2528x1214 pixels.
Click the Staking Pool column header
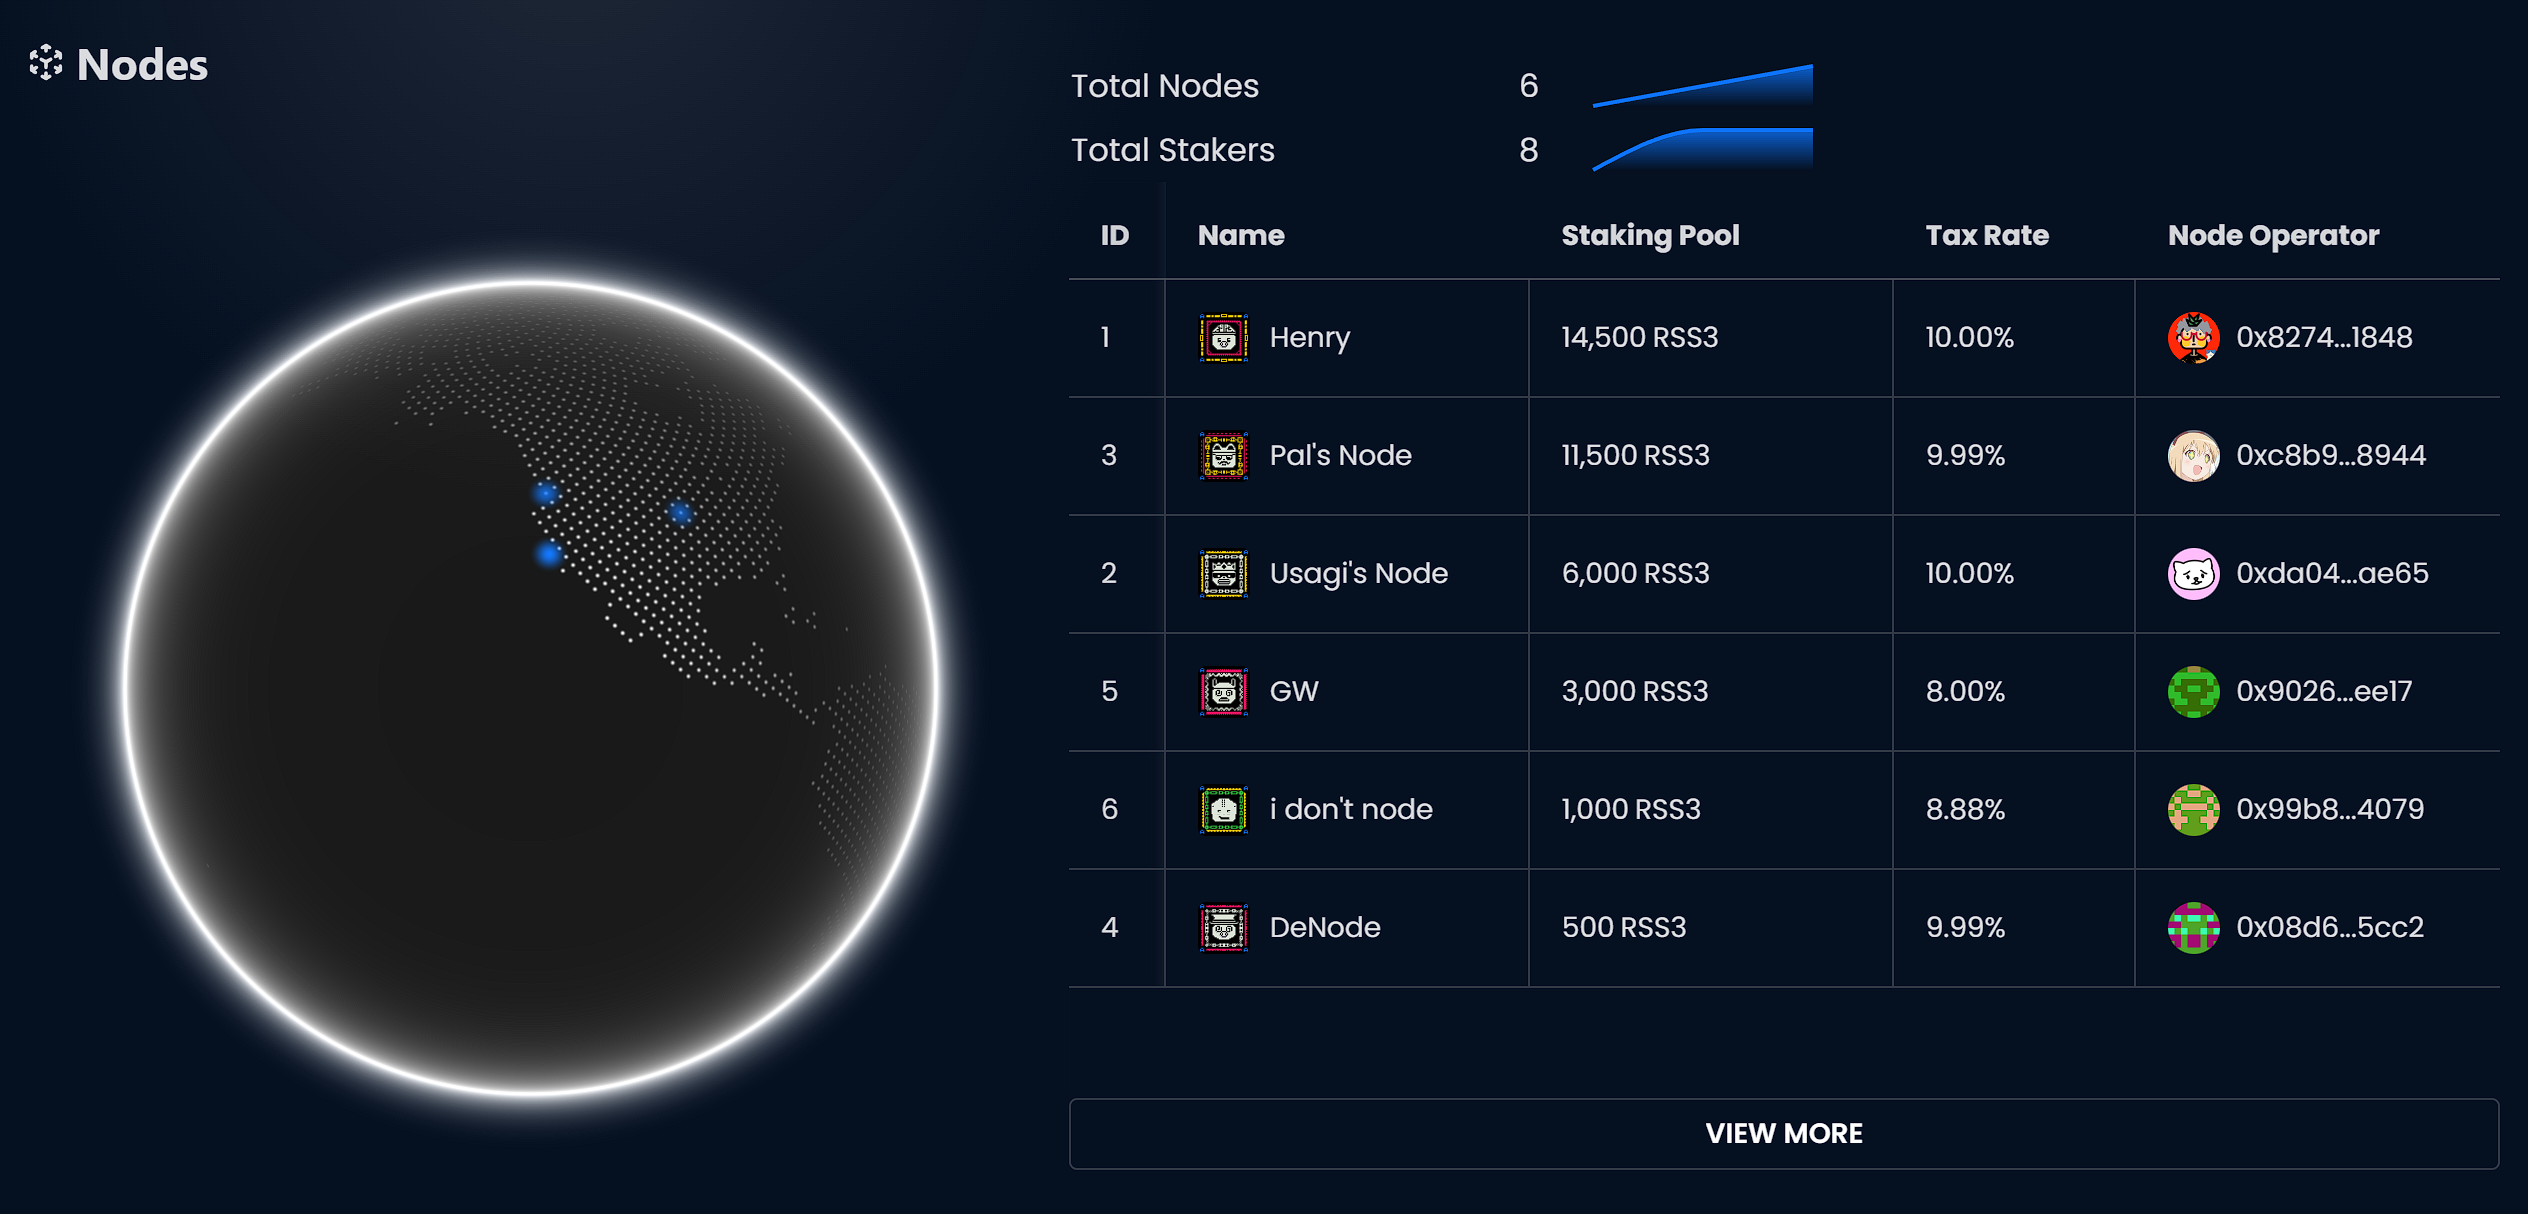(x=1650, y=236)
